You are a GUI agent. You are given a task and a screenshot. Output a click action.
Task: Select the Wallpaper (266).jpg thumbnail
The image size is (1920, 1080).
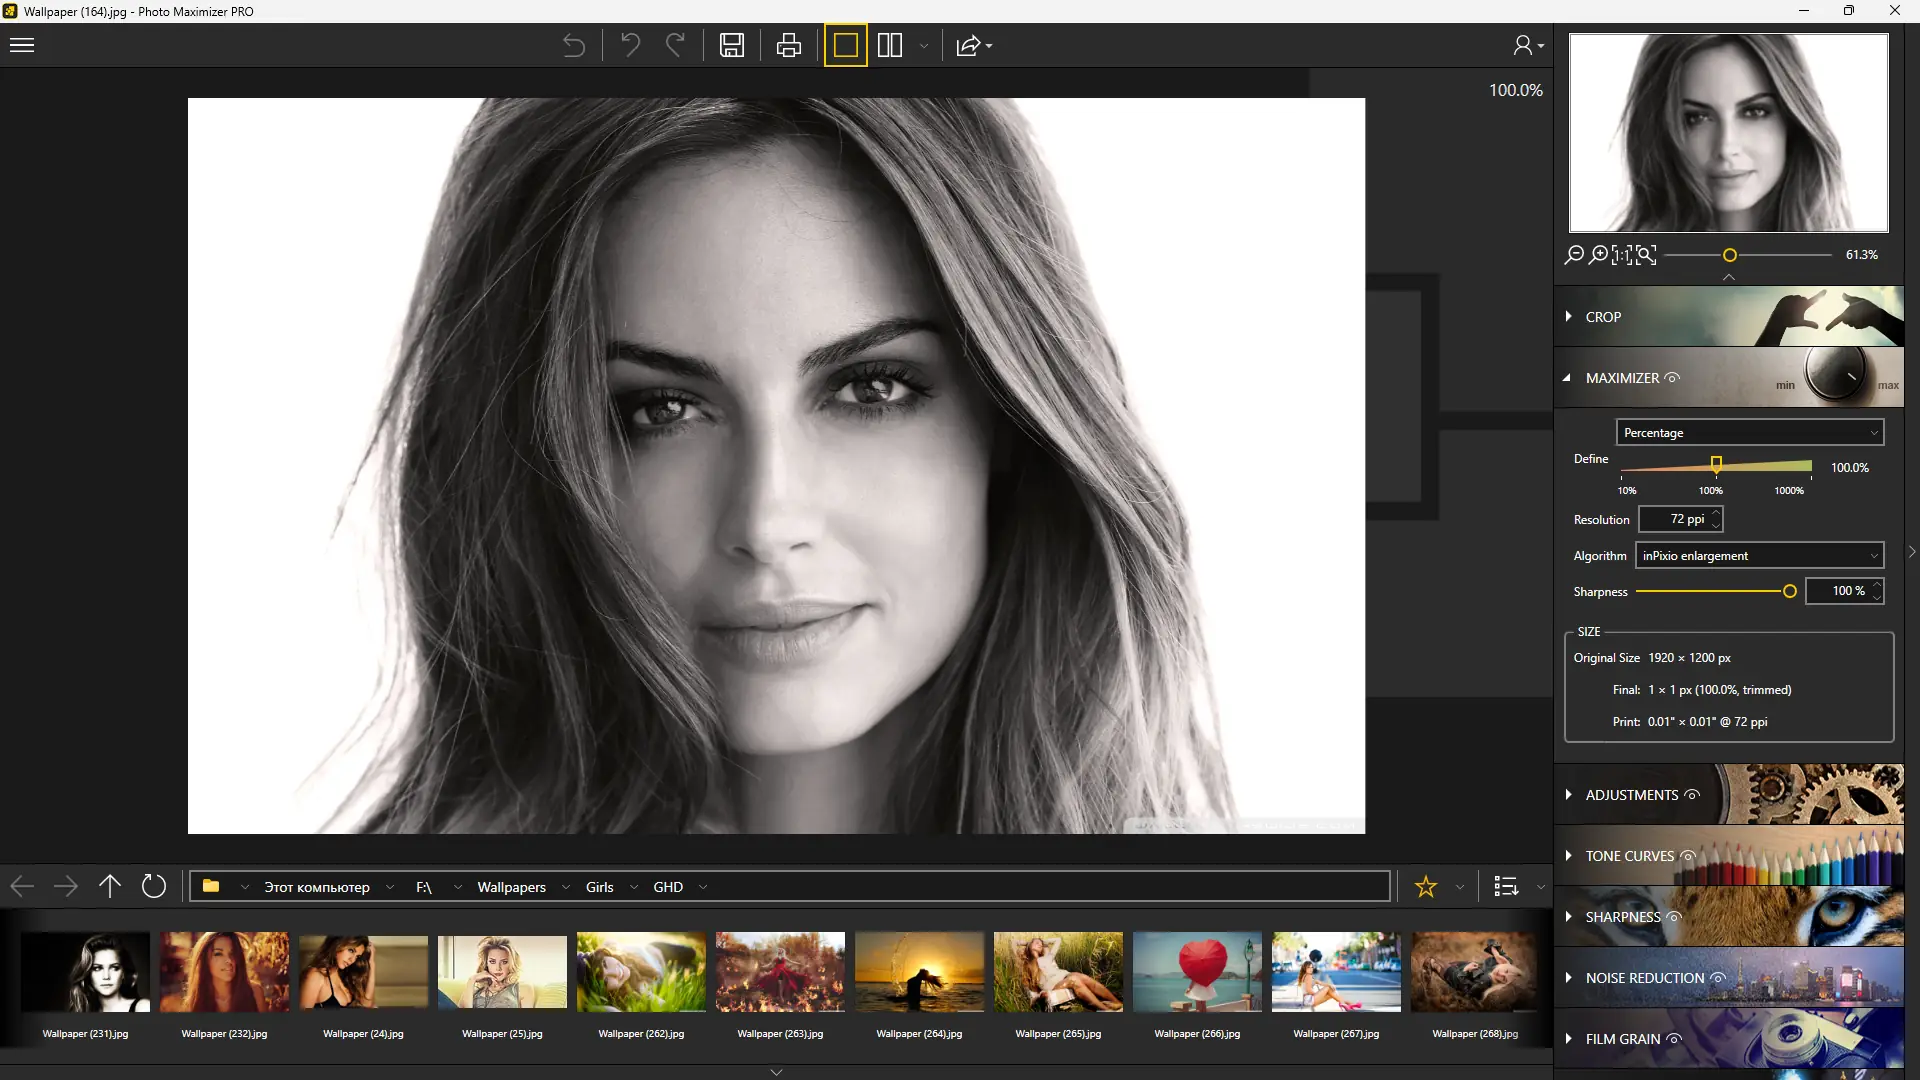coord(1197,972)
